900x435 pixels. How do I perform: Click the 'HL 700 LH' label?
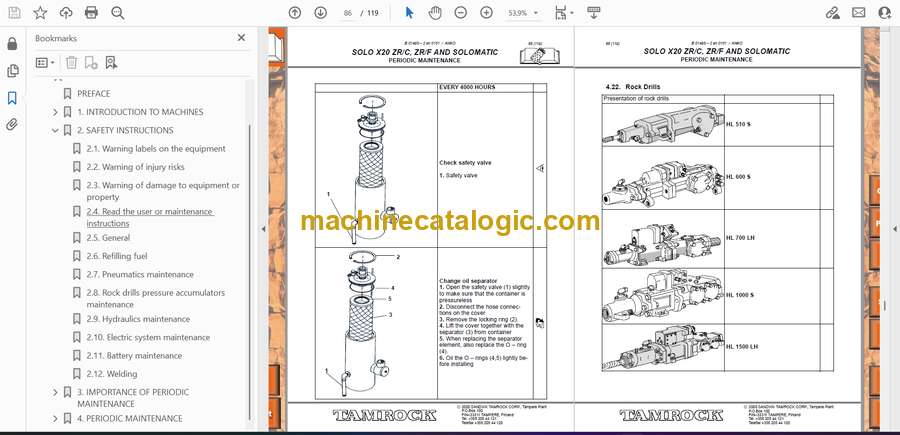tap(739, 238)
